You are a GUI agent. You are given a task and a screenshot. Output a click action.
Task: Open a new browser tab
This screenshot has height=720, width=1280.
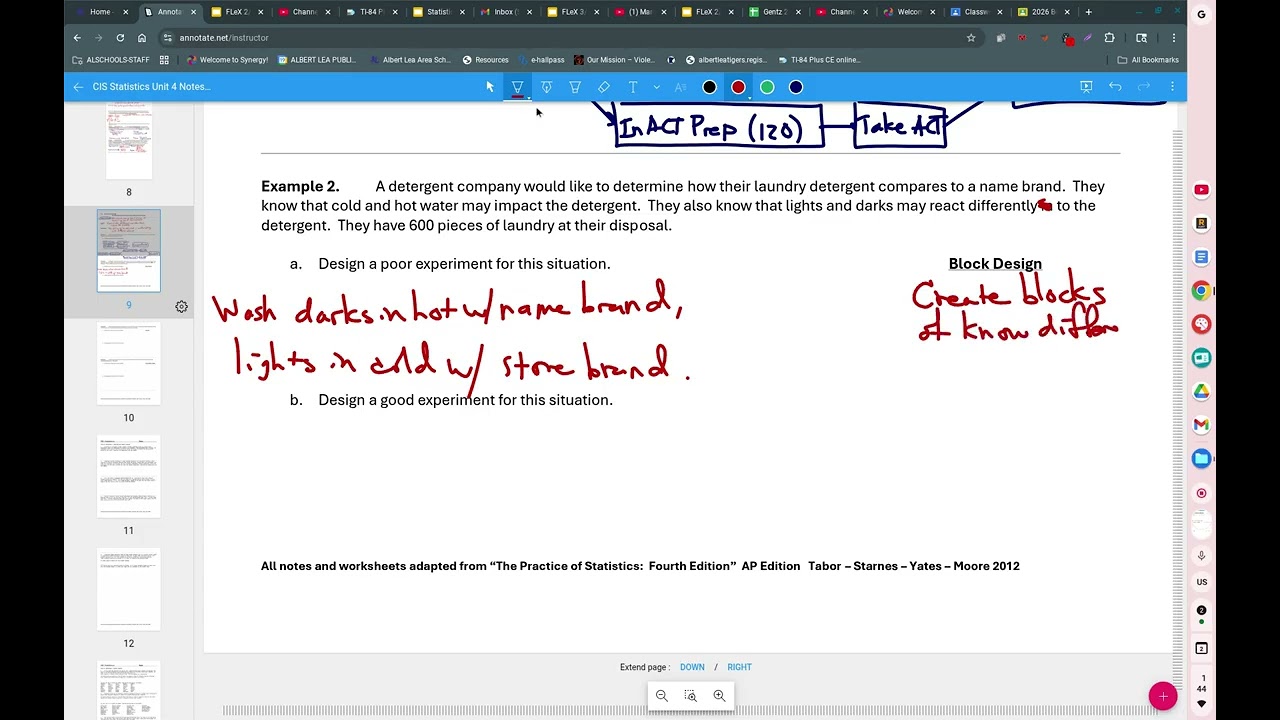tap(1088, 12)
